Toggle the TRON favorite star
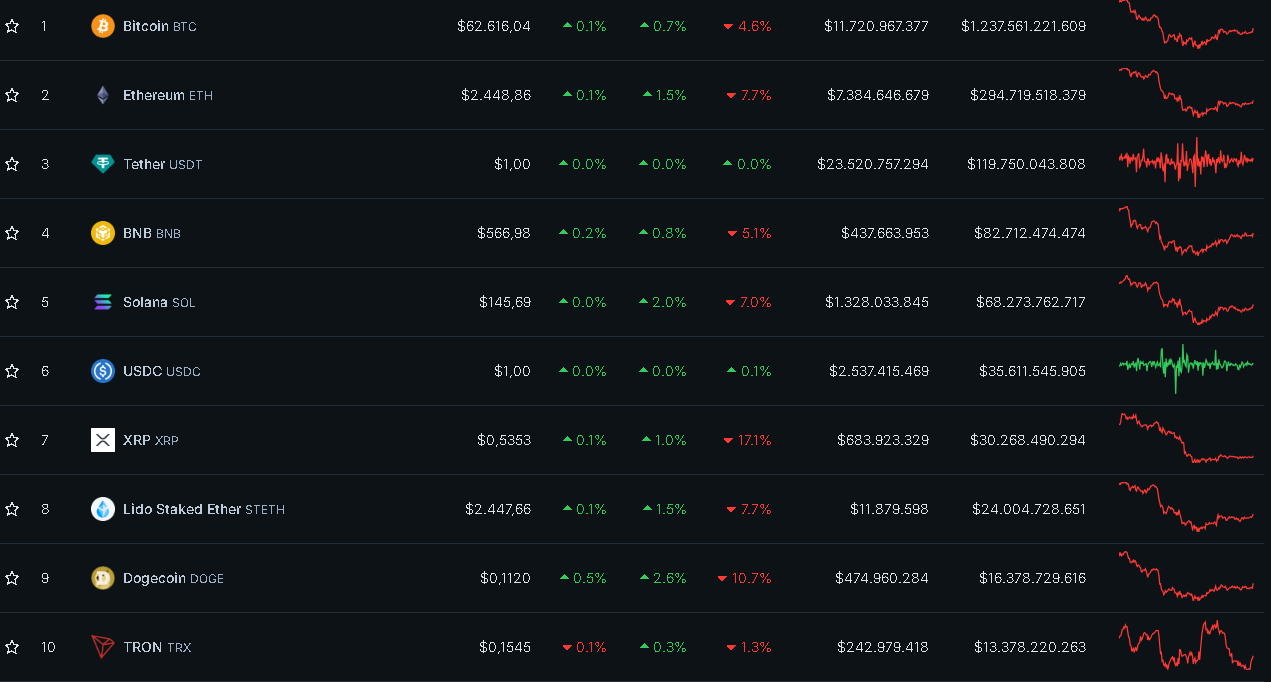1271x682 pixels. coord(12,647)
